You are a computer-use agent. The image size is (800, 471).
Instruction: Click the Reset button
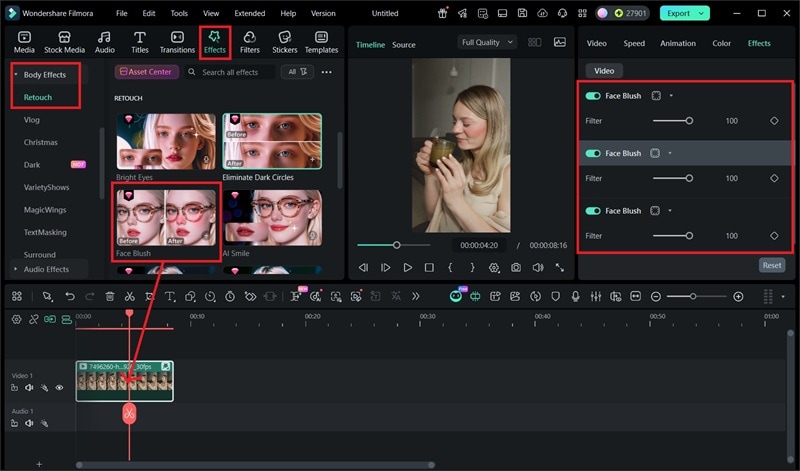click(771, 265)
